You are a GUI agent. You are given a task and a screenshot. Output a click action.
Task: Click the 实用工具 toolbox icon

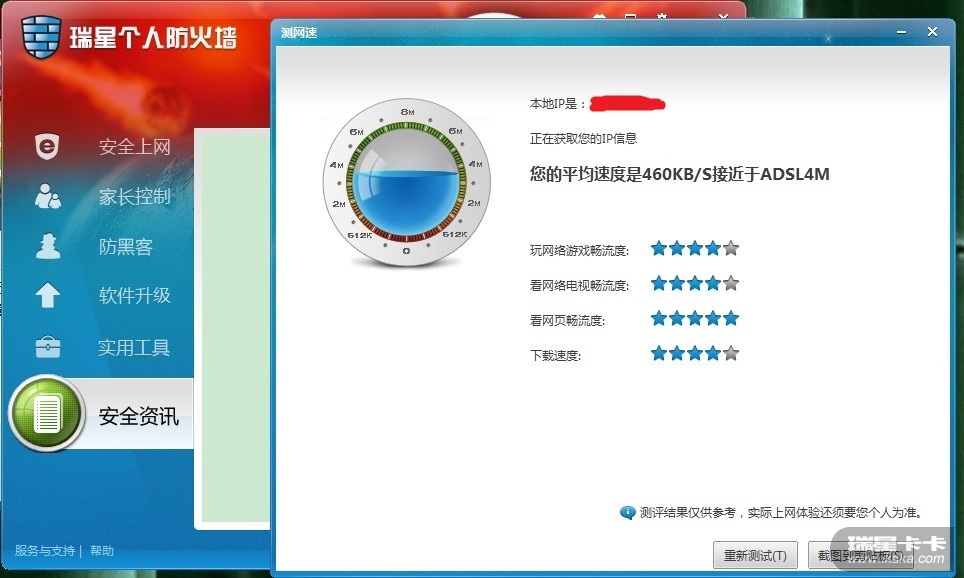point(48,347)
